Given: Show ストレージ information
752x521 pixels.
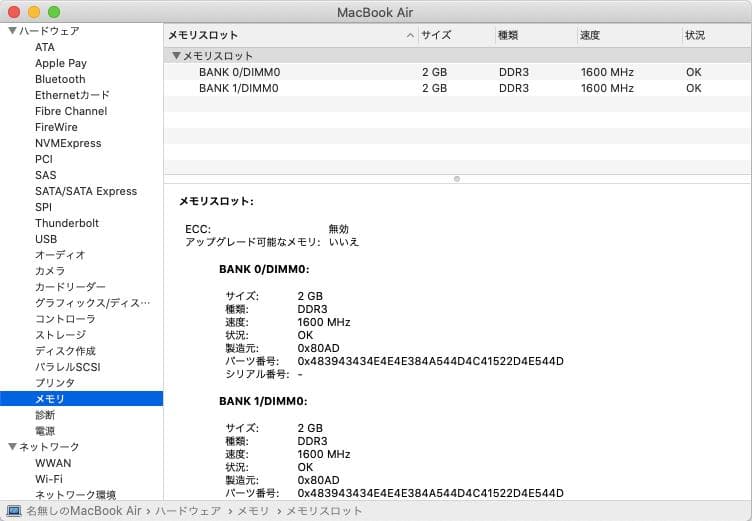Looking at the screenshot, I should coord(60,335).
